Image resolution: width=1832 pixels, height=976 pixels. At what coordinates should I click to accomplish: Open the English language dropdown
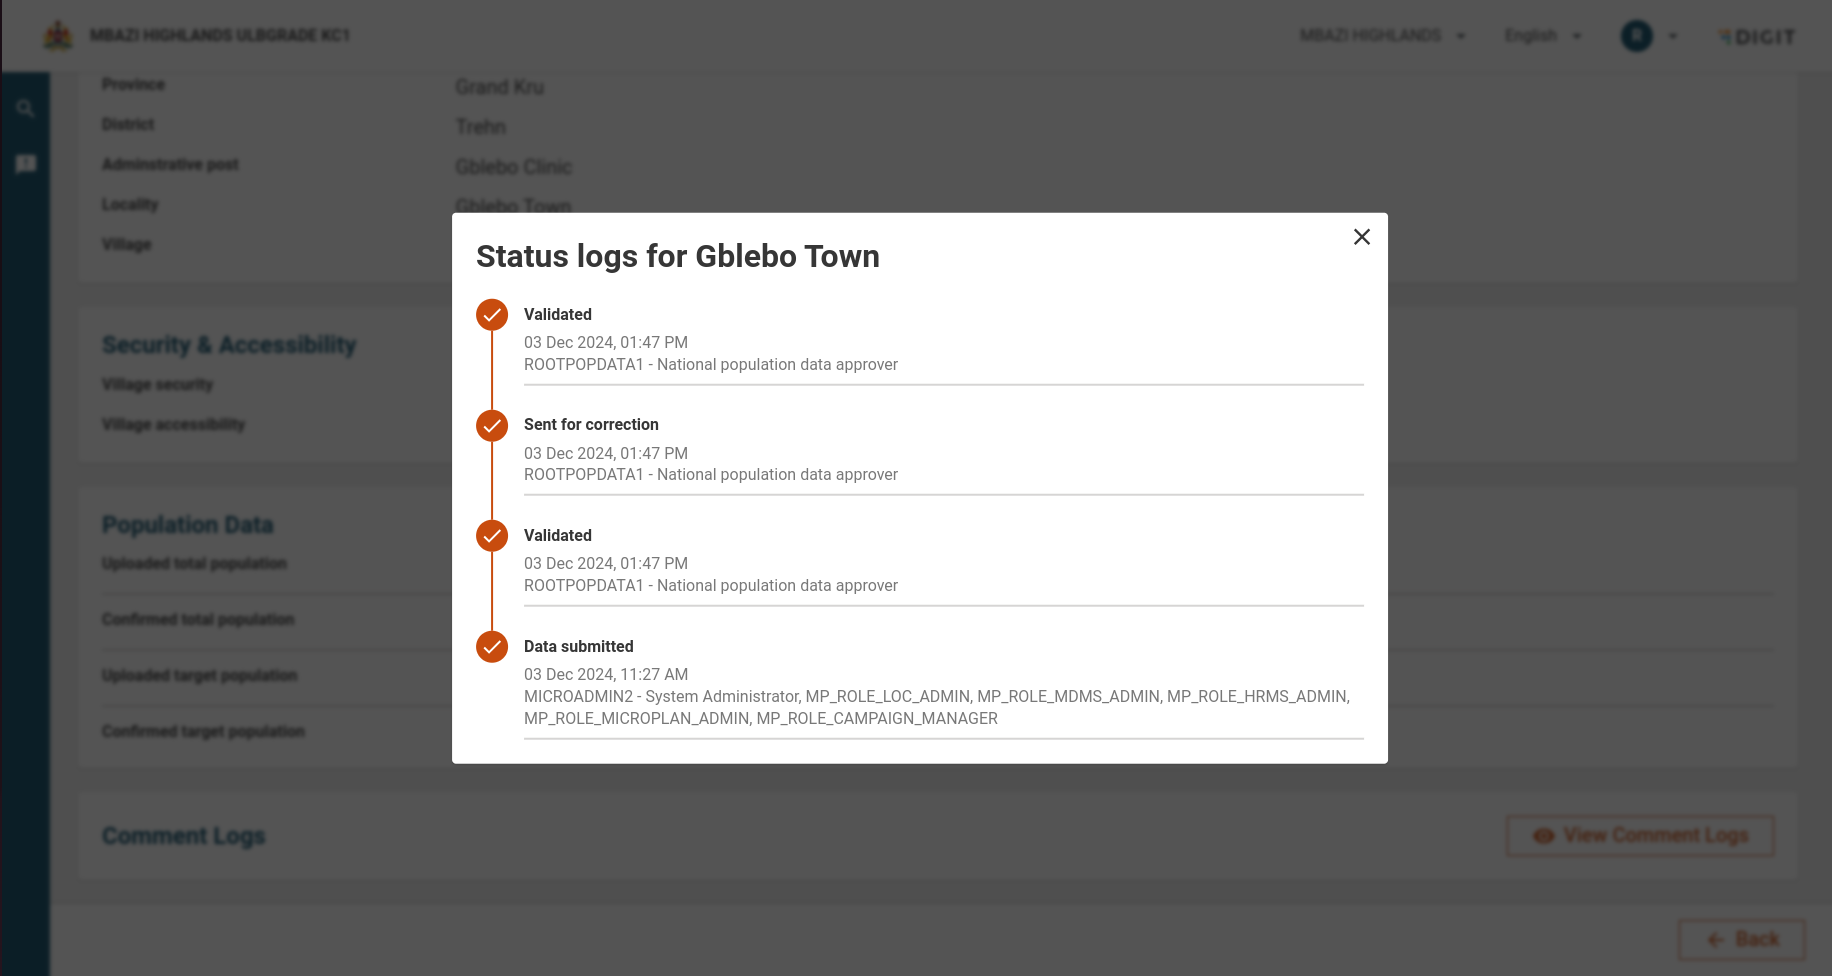1543,36
